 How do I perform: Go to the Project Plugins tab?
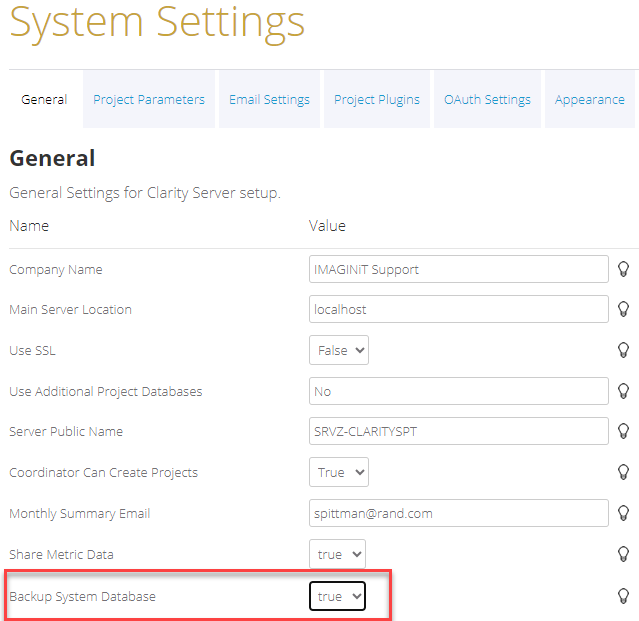[377, 99]
